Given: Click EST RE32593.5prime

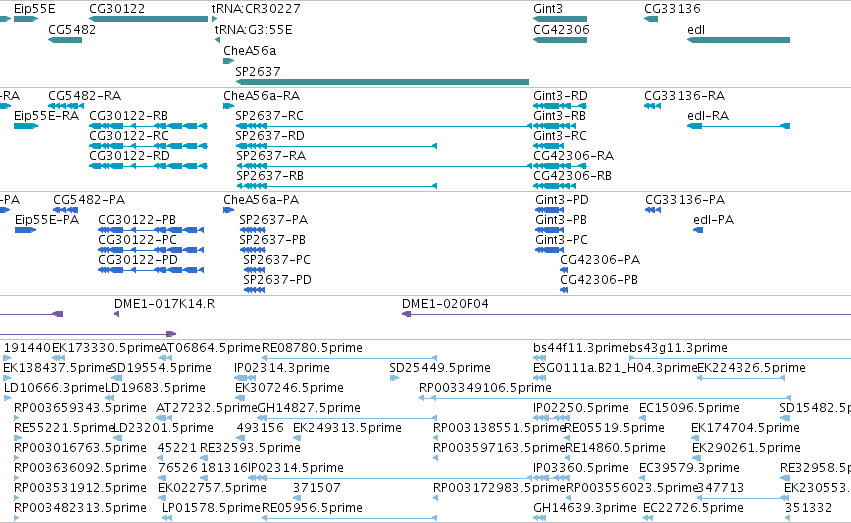Looking at the screenshot, I should pyautogui.click(x=250, y=448).
